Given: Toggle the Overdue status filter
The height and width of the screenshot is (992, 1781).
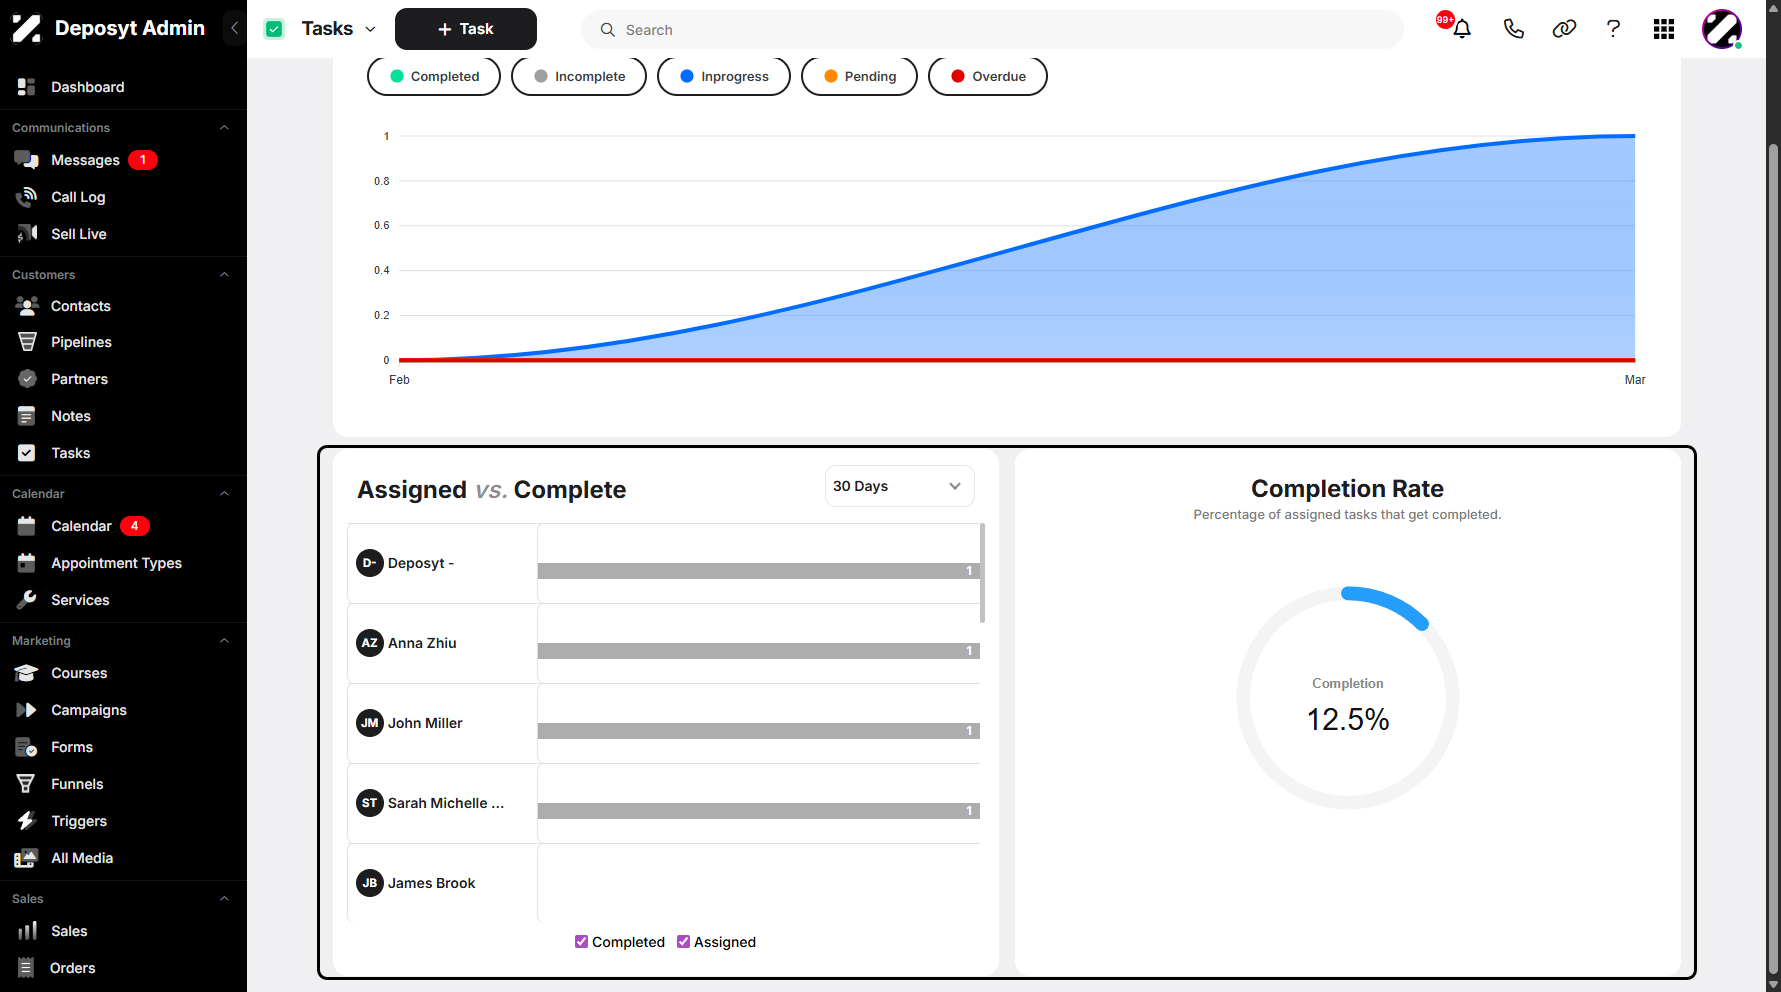Looking at the screenshot, I should coord(988,76).
